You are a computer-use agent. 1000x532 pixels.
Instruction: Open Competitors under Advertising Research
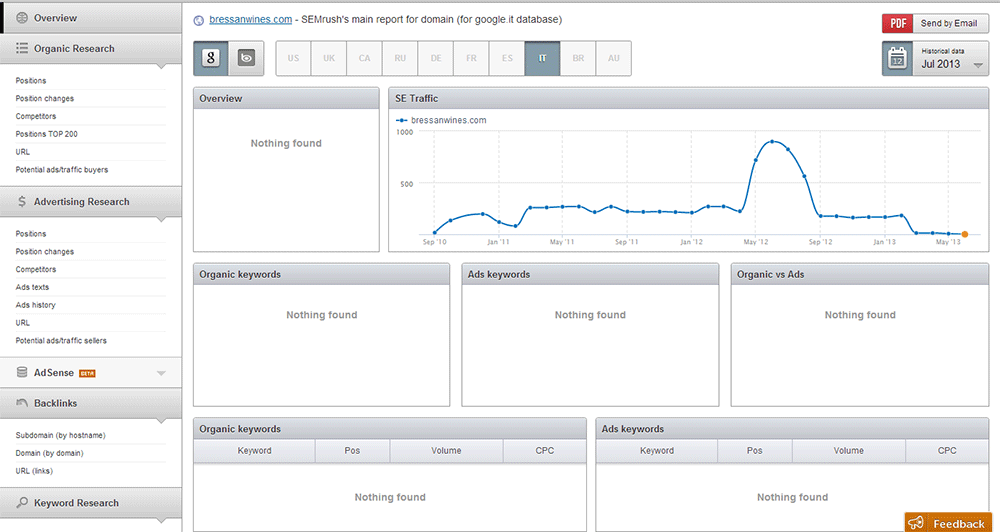tap(36, 269)
